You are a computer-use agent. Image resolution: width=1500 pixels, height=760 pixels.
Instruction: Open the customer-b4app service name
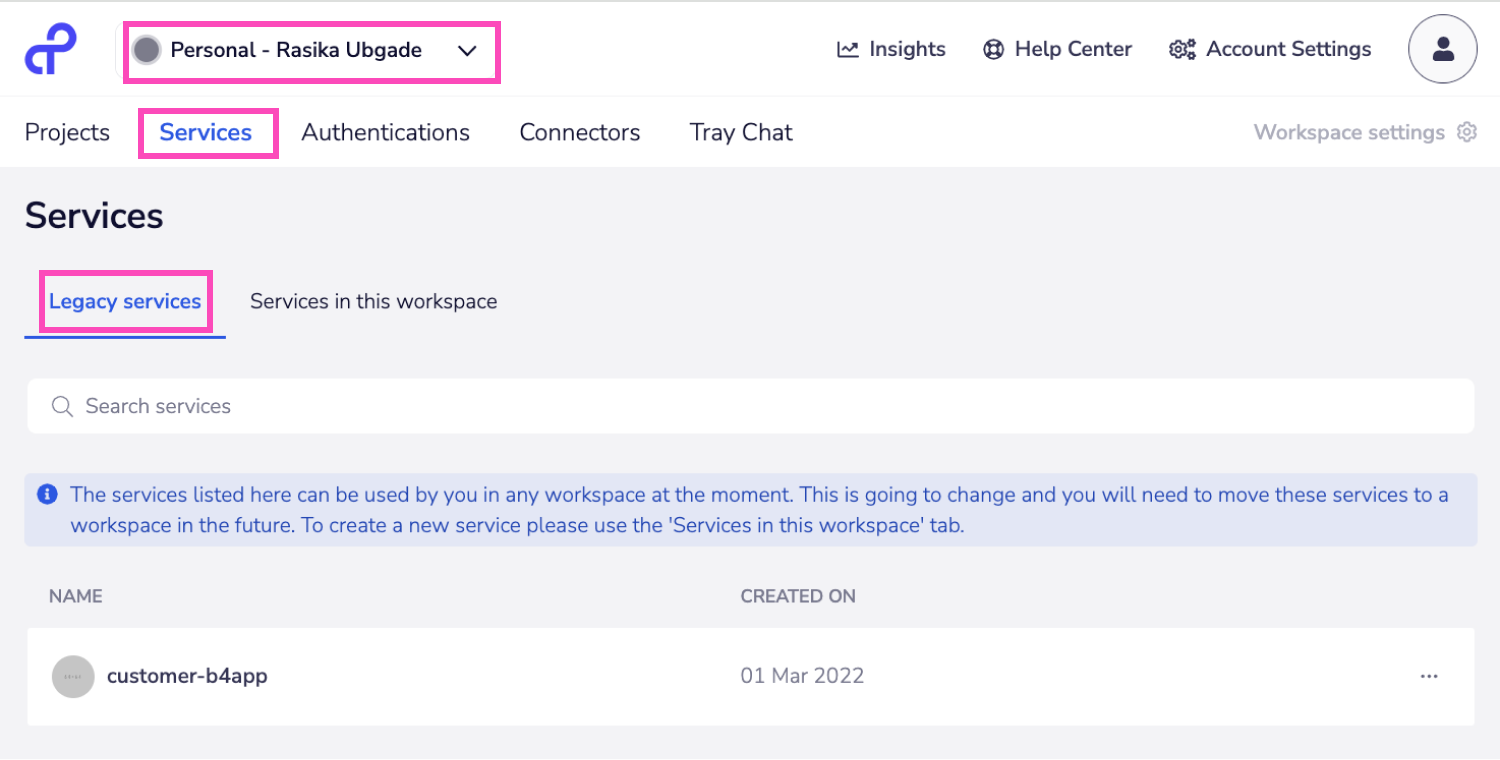187,676
